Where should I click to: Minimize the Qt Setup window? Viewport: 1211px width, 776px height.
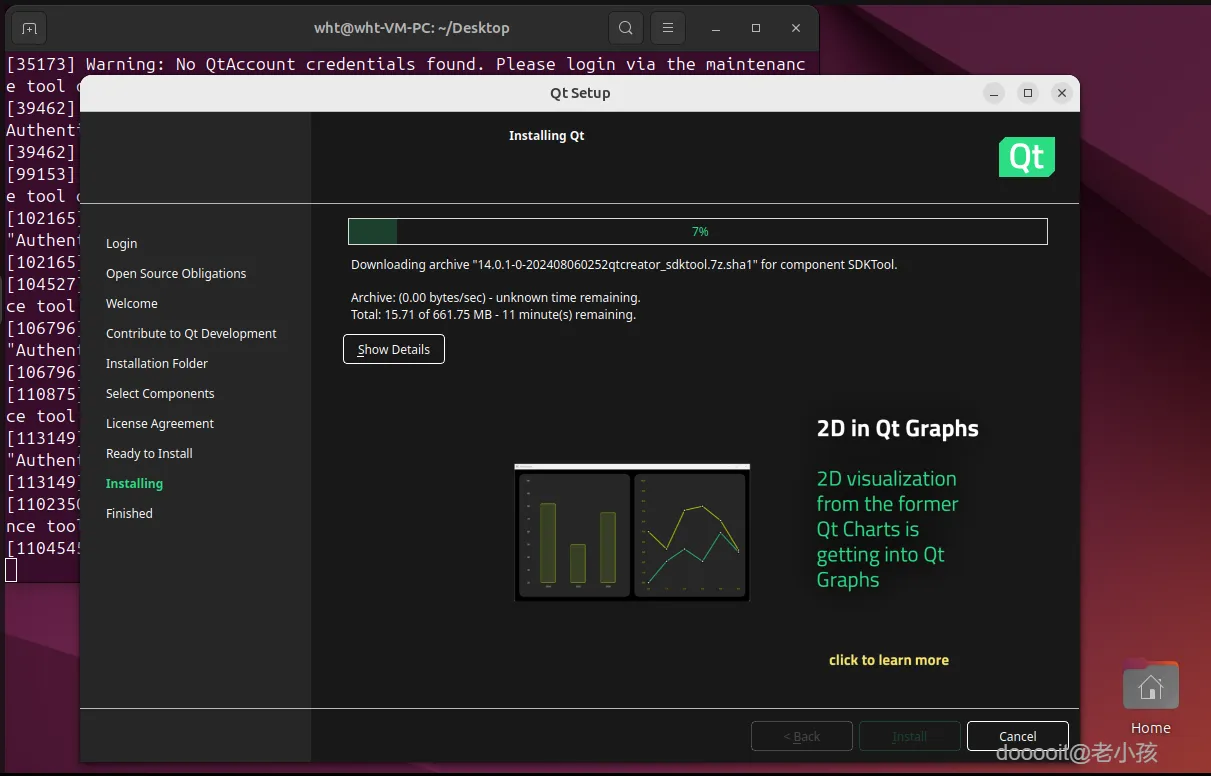click(993, 93)
